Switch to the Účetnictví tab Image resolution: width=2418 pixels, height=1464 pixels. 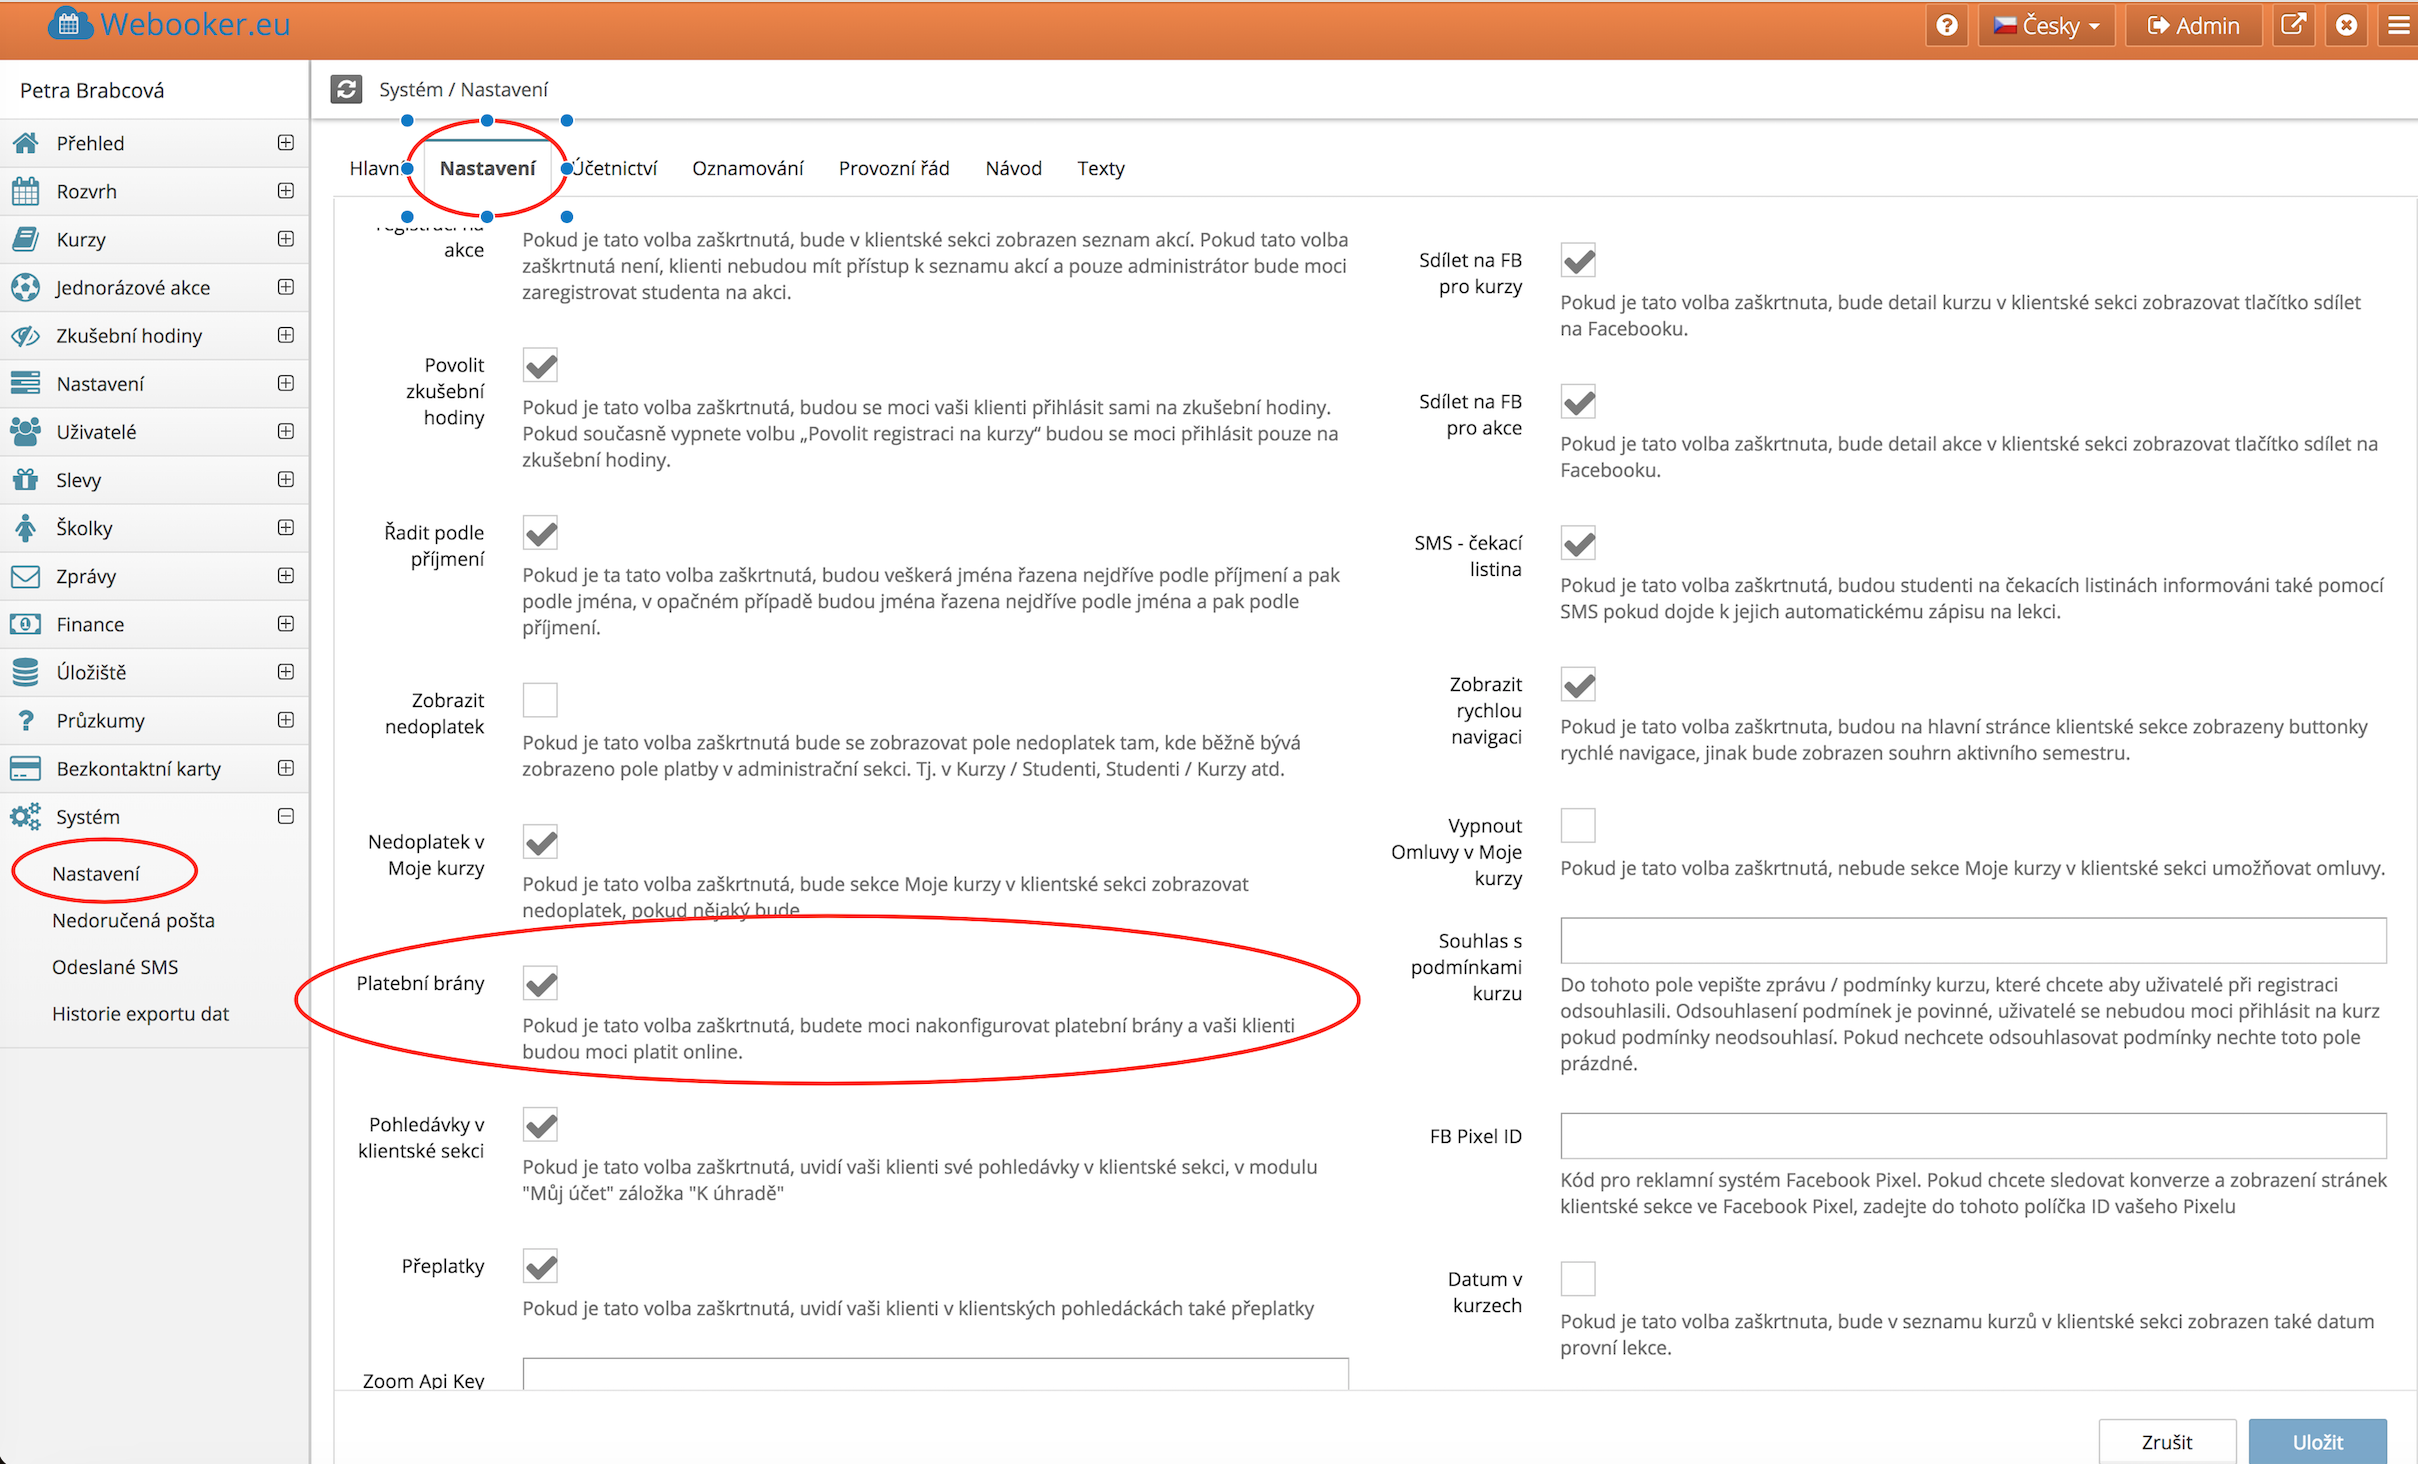pyautogui.click(x=616, y=168)
